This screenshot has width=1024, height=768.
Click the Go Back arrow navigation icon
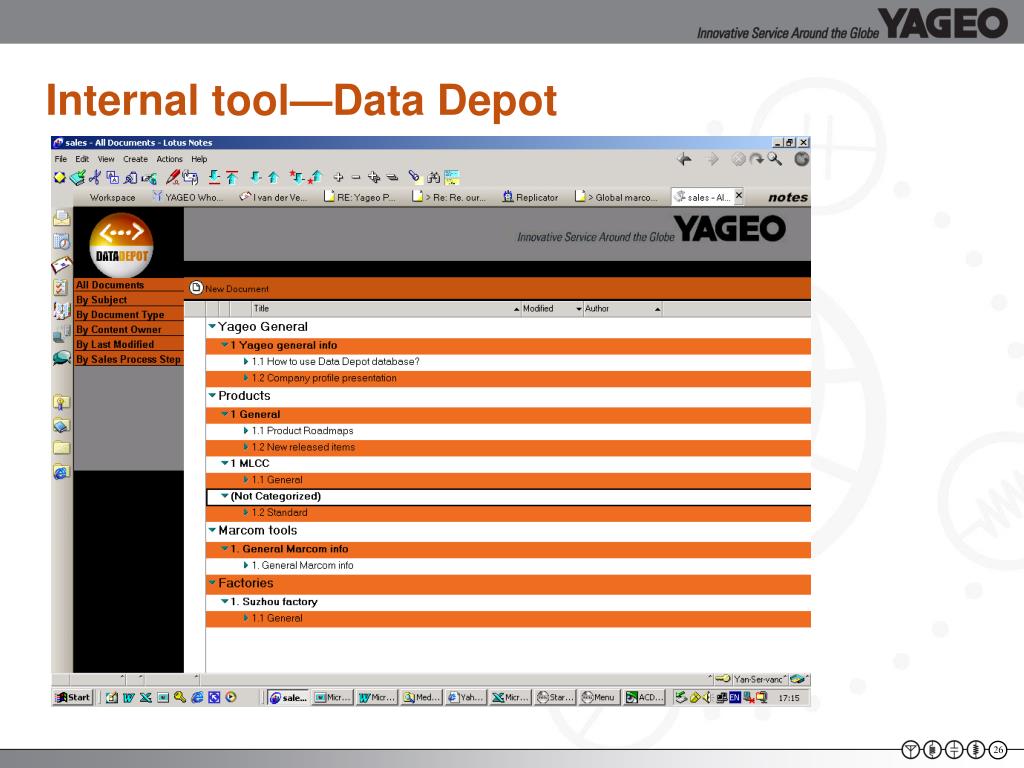point(684,159)
